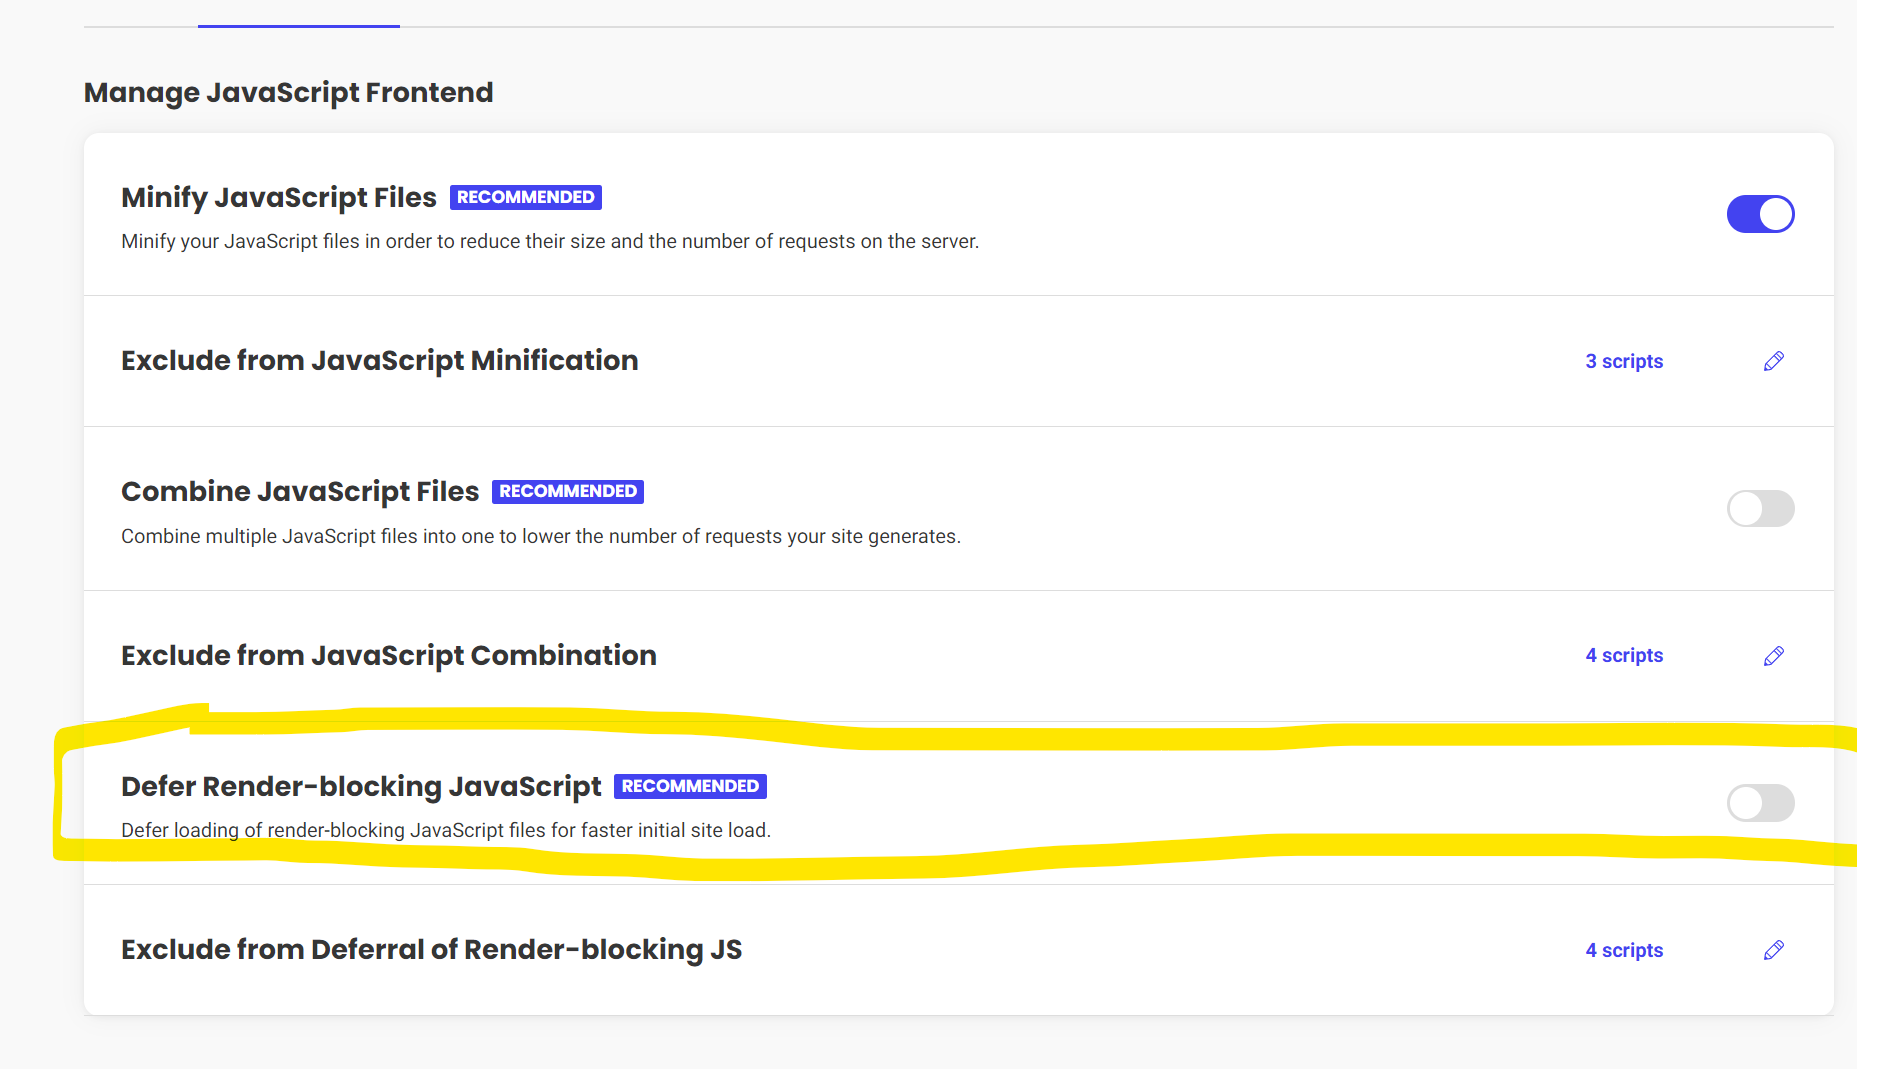Click pencil icon for JavaScript Minification exclusions
Image resolution: width=1886 pixels, height=1069 pixels.
tap(1773, 361)
